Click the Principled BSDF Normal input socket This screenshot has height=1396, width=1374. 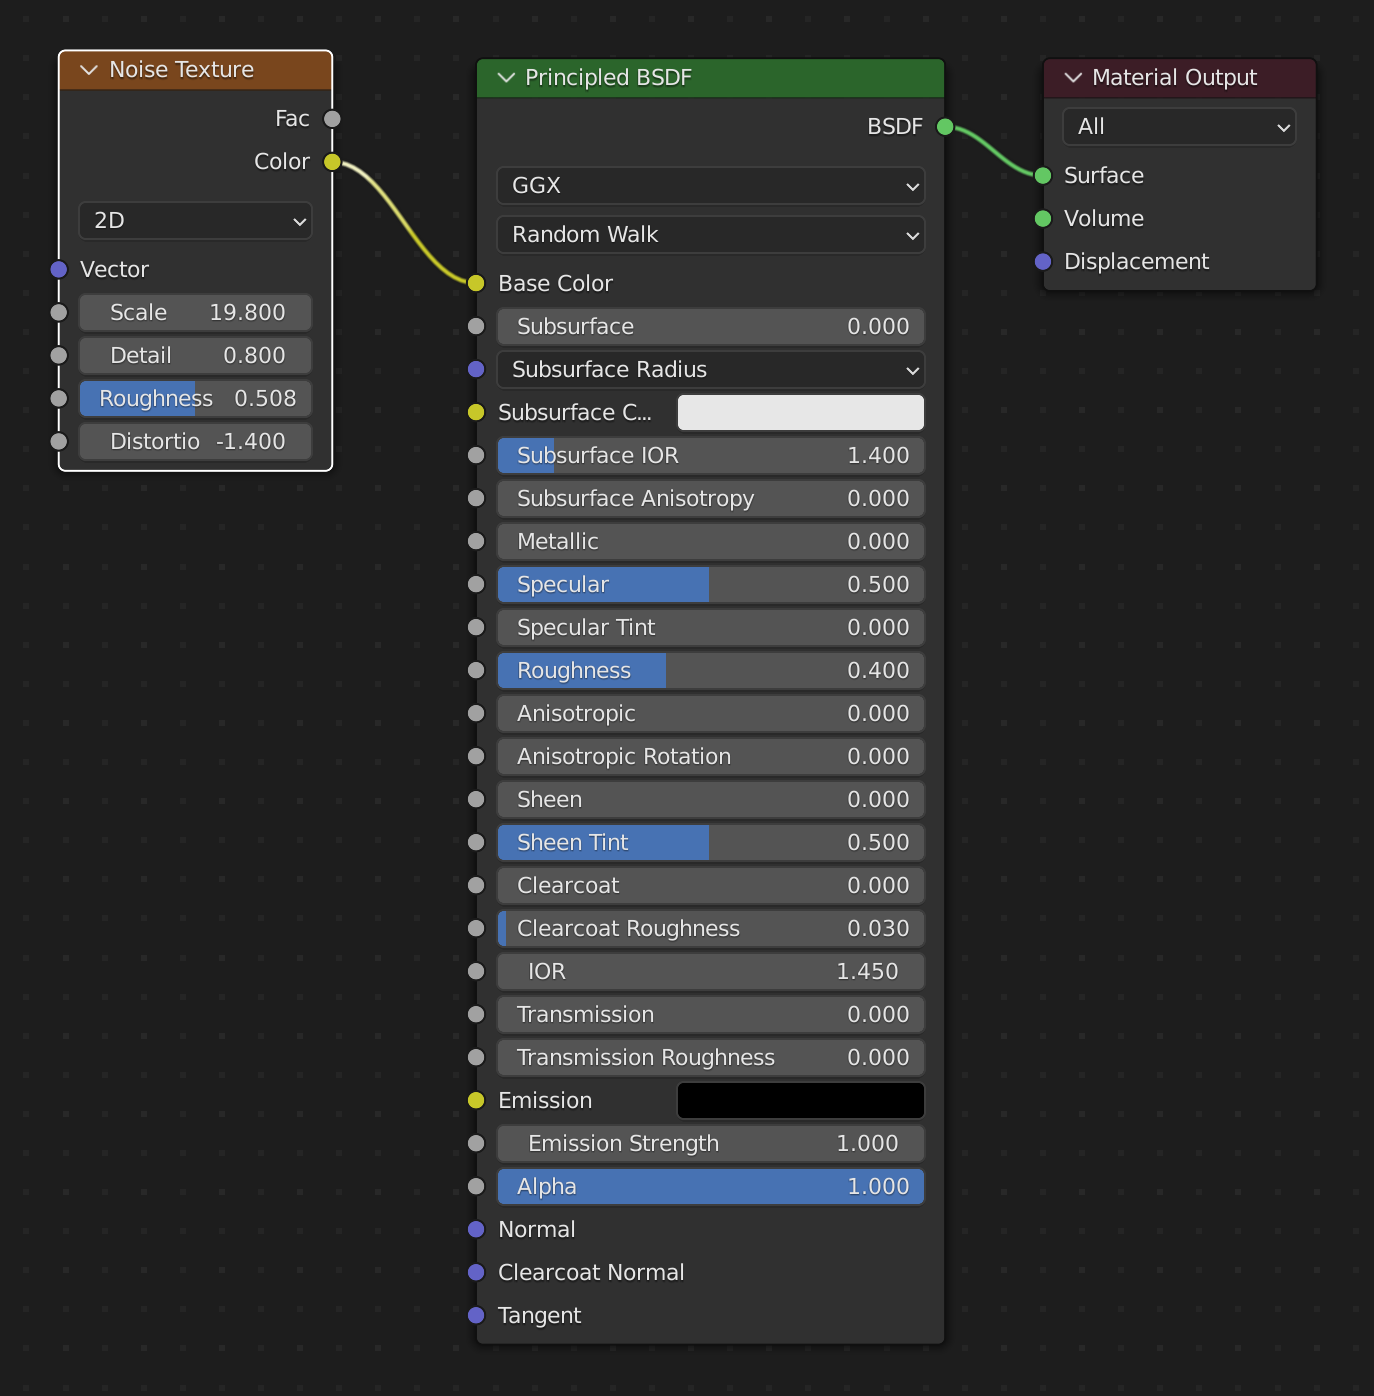[x=476, y=1229]
